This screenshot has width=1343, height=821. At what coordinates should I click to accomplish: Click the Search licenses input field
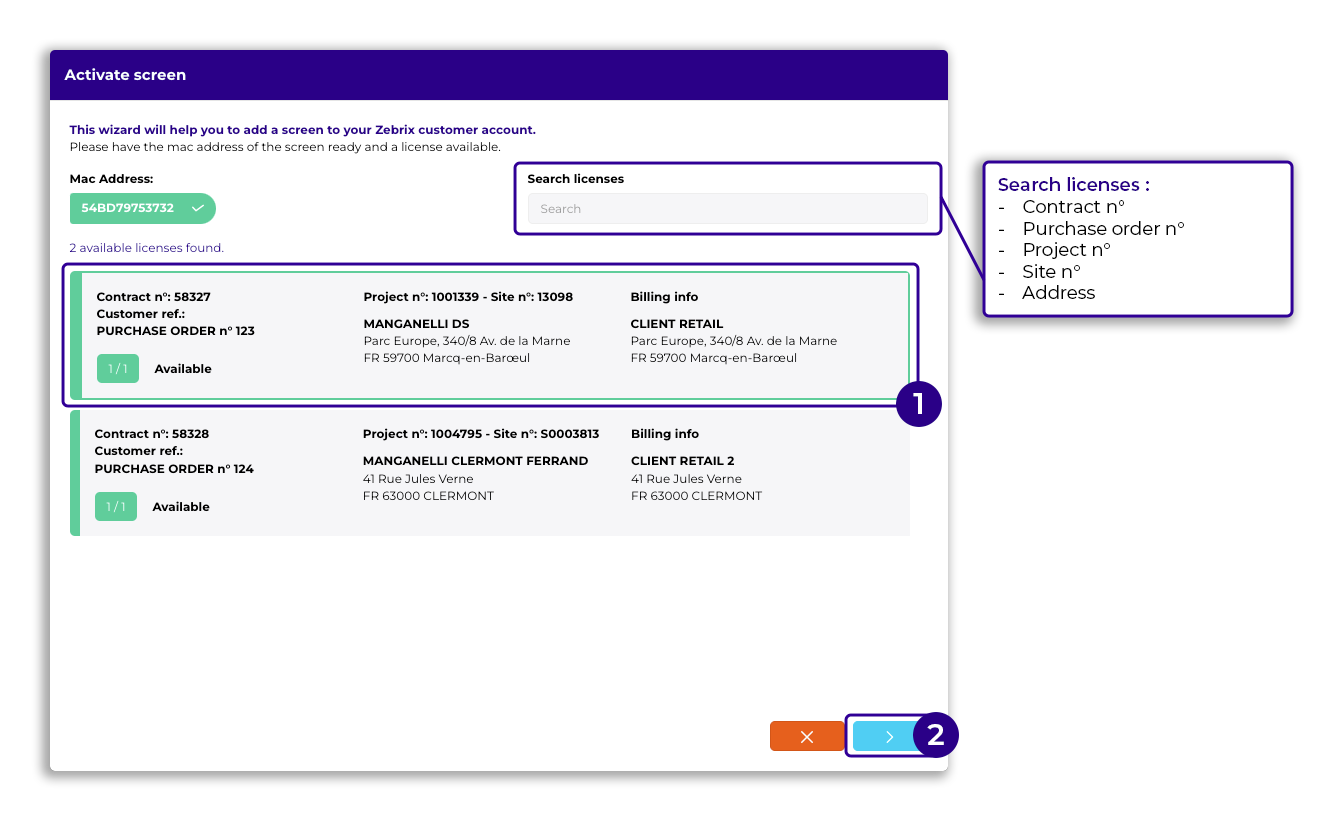(727, 209)
